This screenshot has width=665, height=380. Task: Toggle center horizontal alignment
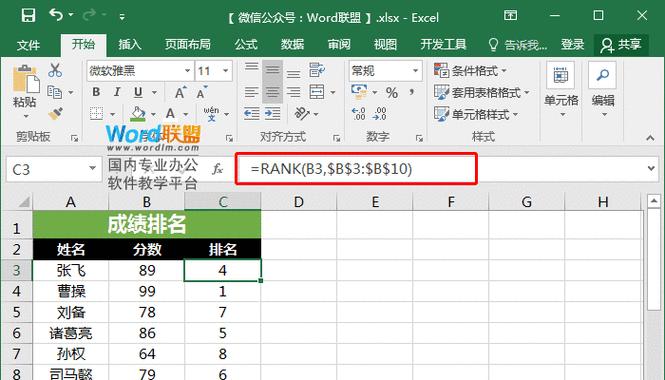pyautogui.click(x=272, y=92)
